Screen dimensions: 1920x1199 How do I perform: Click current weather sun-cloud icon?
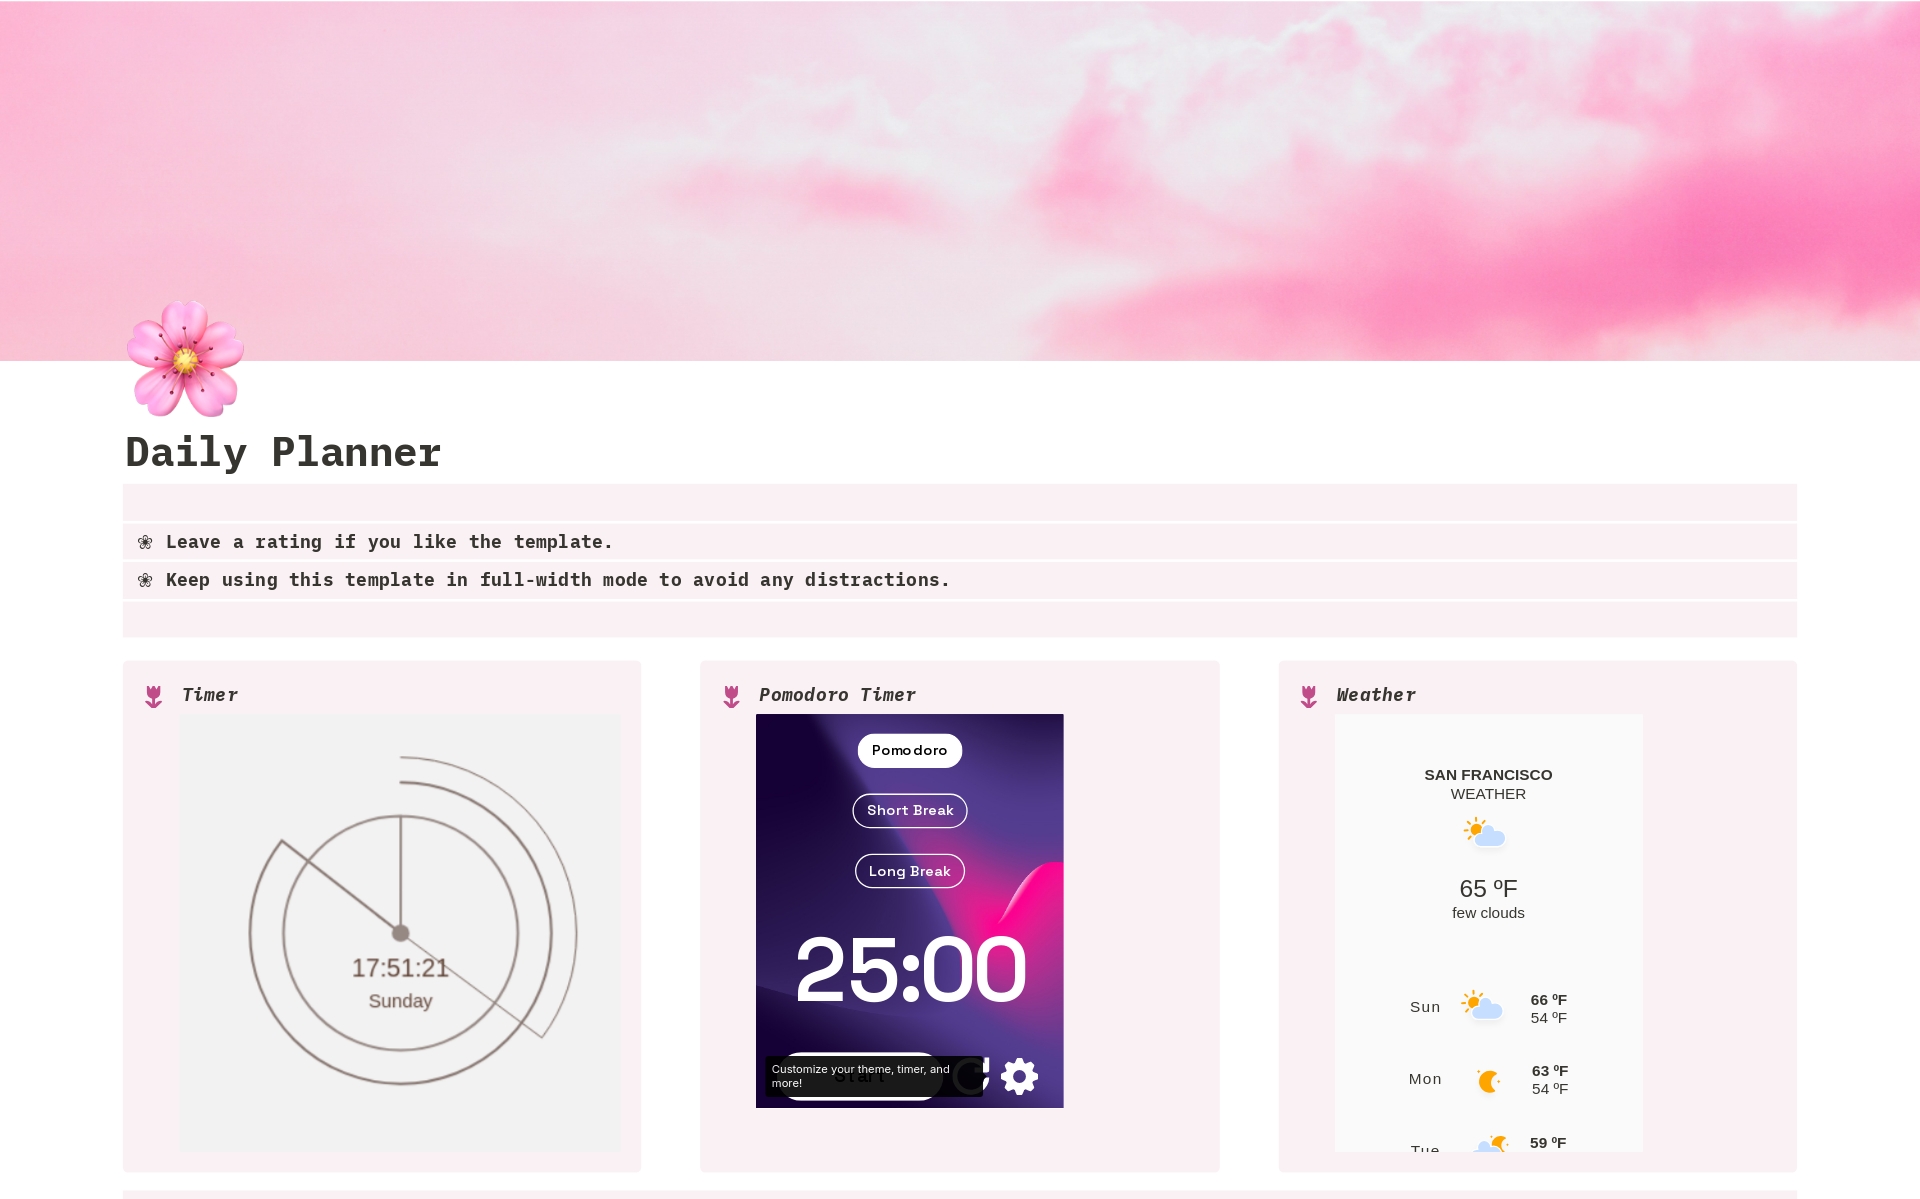click(x=1485, y=832)
